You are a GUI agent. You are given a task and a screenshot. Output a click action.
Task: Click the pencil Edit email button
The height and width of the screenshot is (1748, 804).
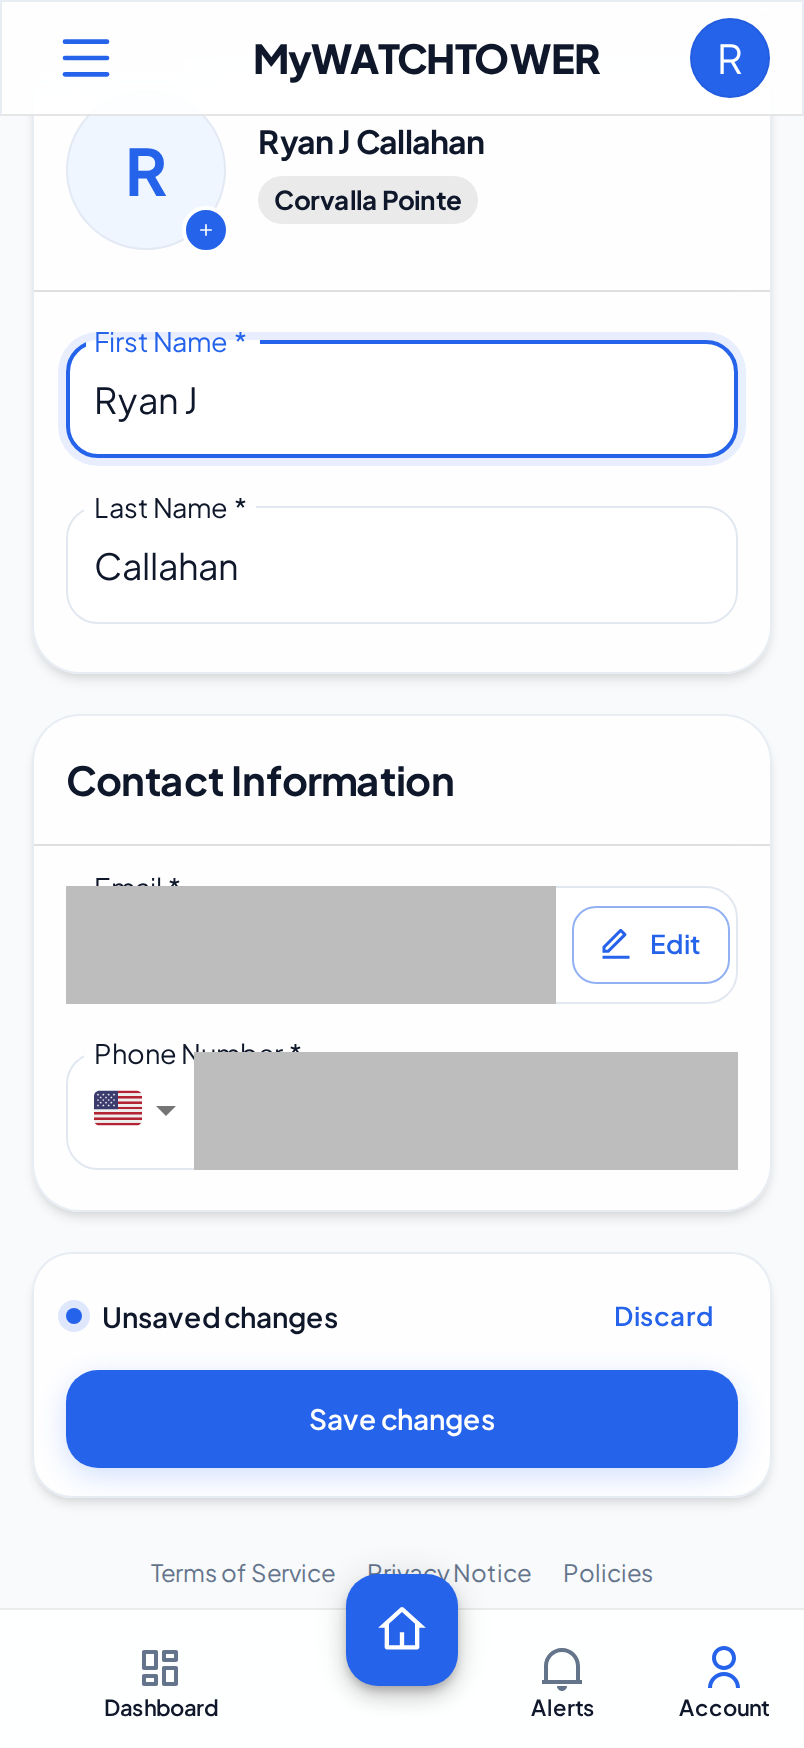(x=651, y=945)
